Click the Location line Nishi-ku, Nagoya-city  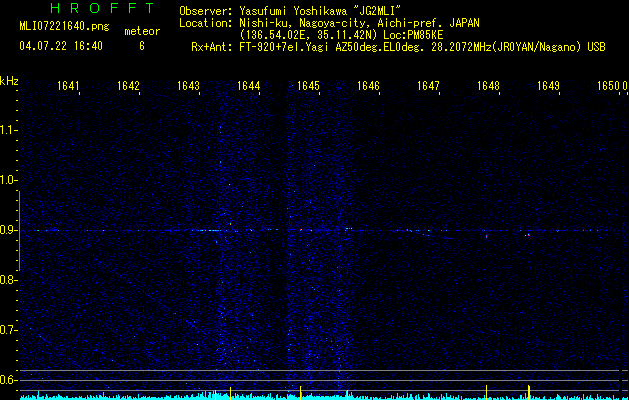coord(329,23)
